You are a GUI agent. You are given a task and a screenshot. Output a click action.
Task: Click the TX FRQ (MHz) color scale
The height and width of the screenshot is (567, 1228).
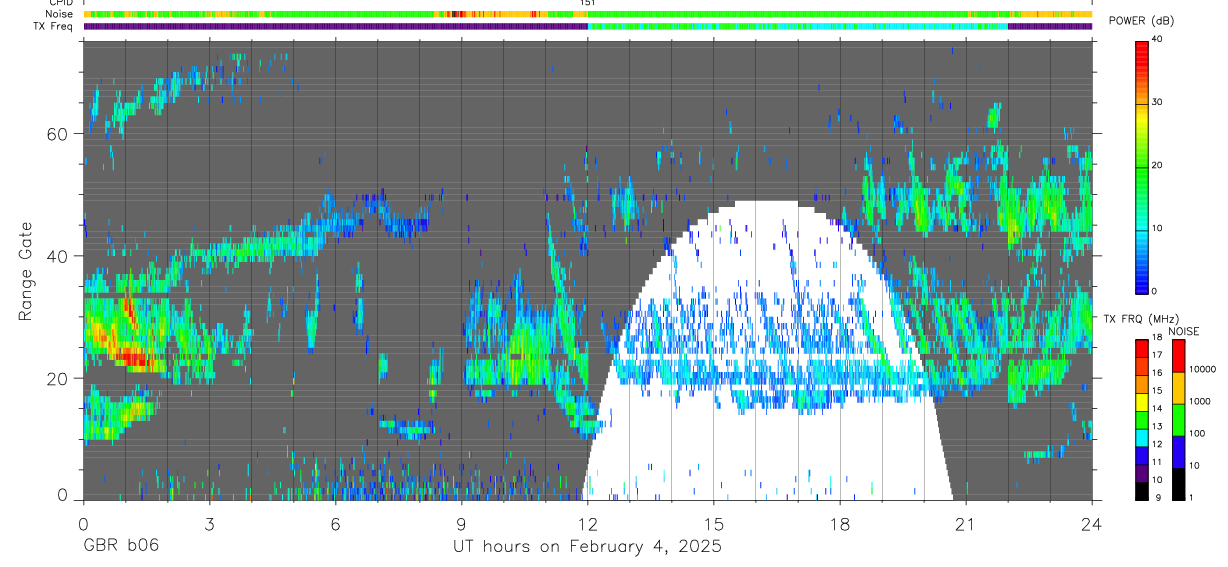pos(1141,419)
